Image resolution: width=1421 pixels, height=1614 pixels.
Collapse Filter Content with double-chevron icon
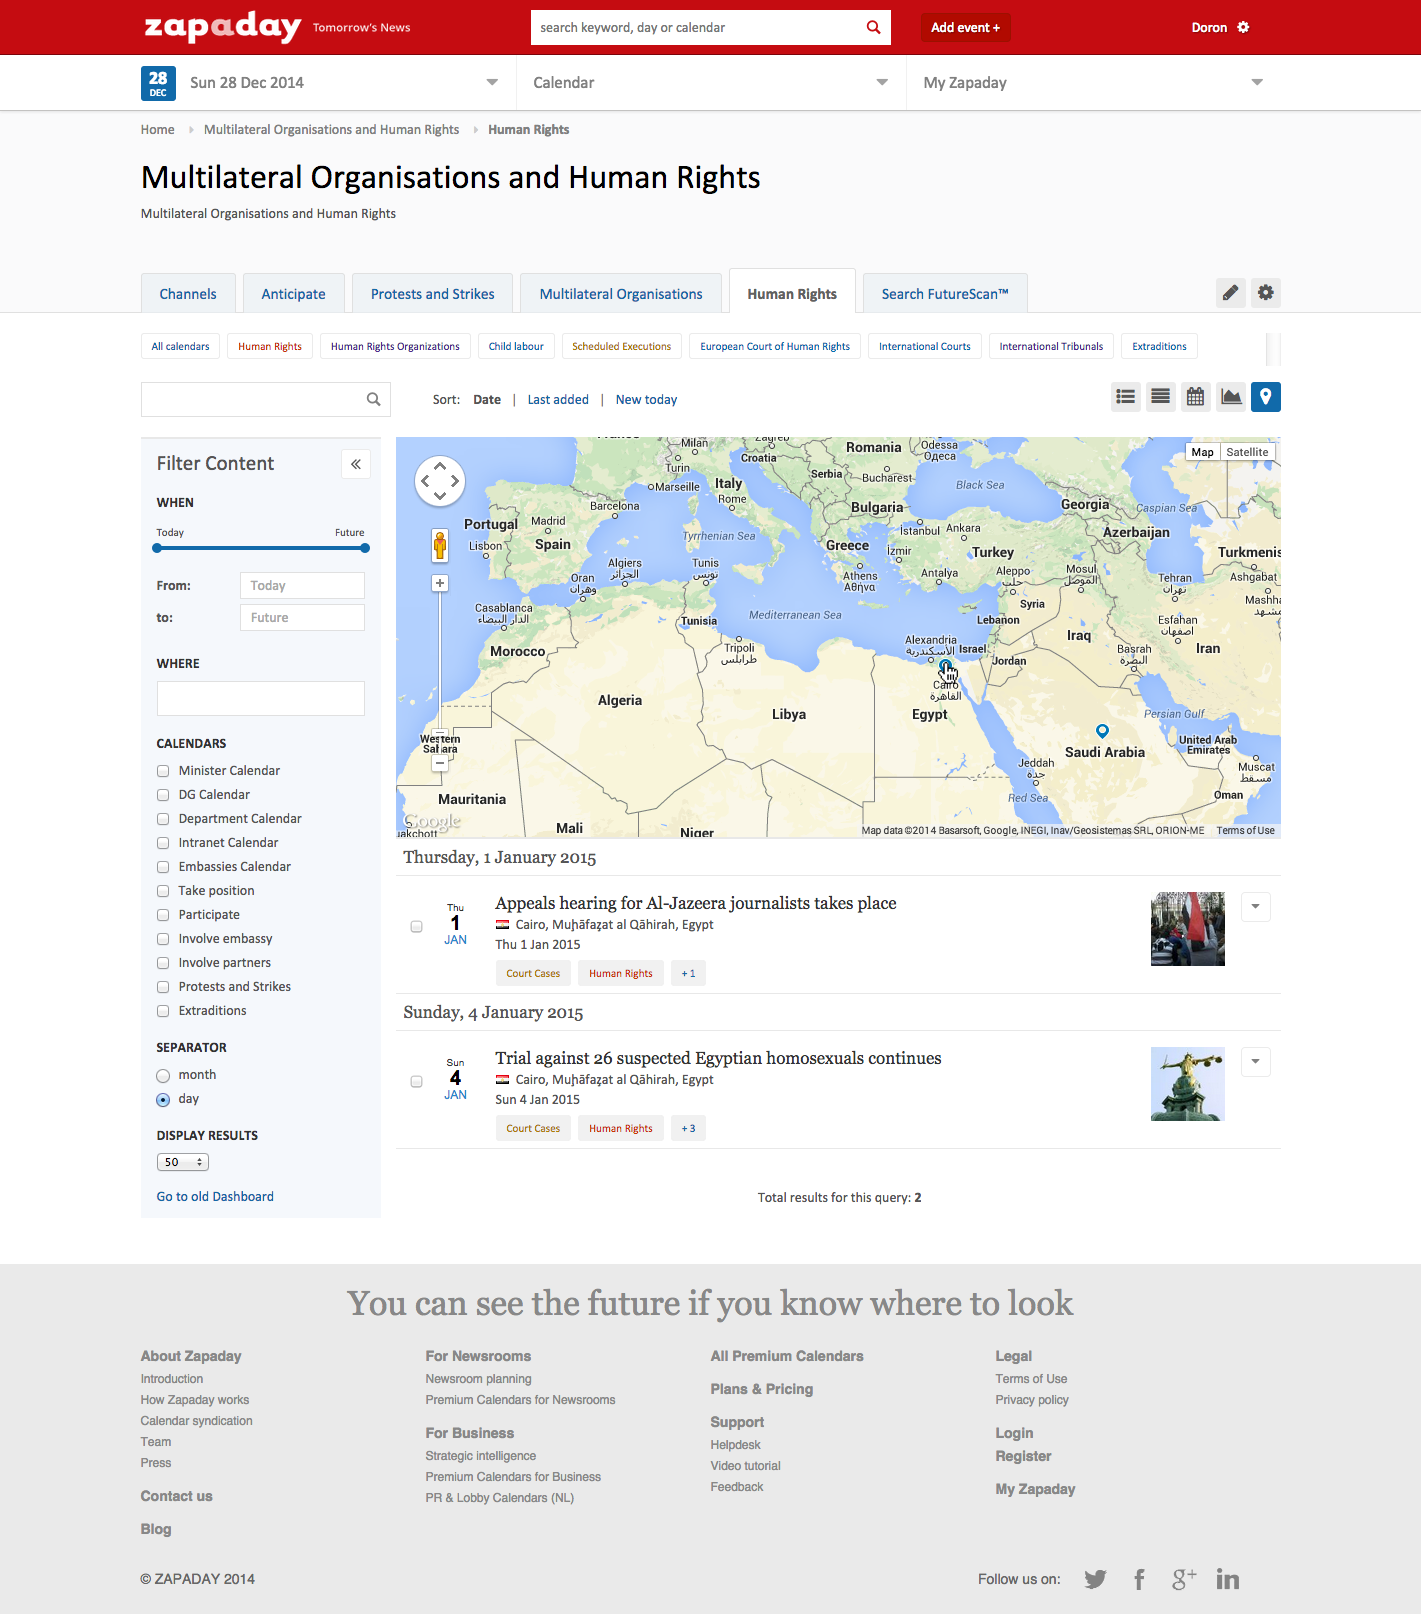pos(356,464)
